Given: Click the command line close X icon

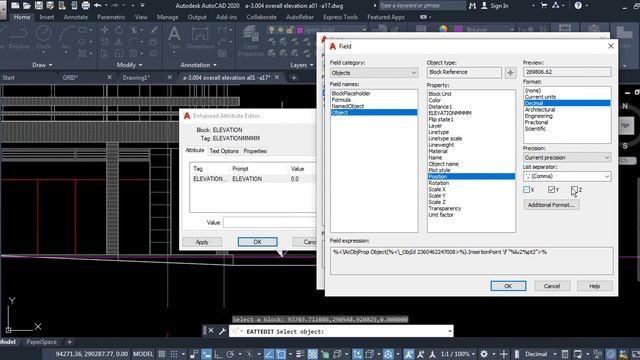Looking at the screenshot, I should pos(211,331).
